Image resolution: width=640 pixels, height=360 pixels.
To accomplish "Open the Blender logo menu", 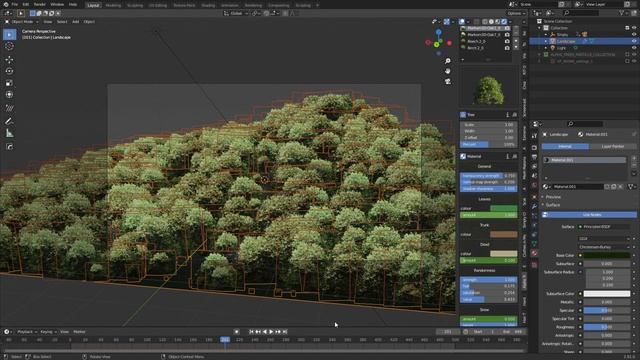I will click(6, 4).
